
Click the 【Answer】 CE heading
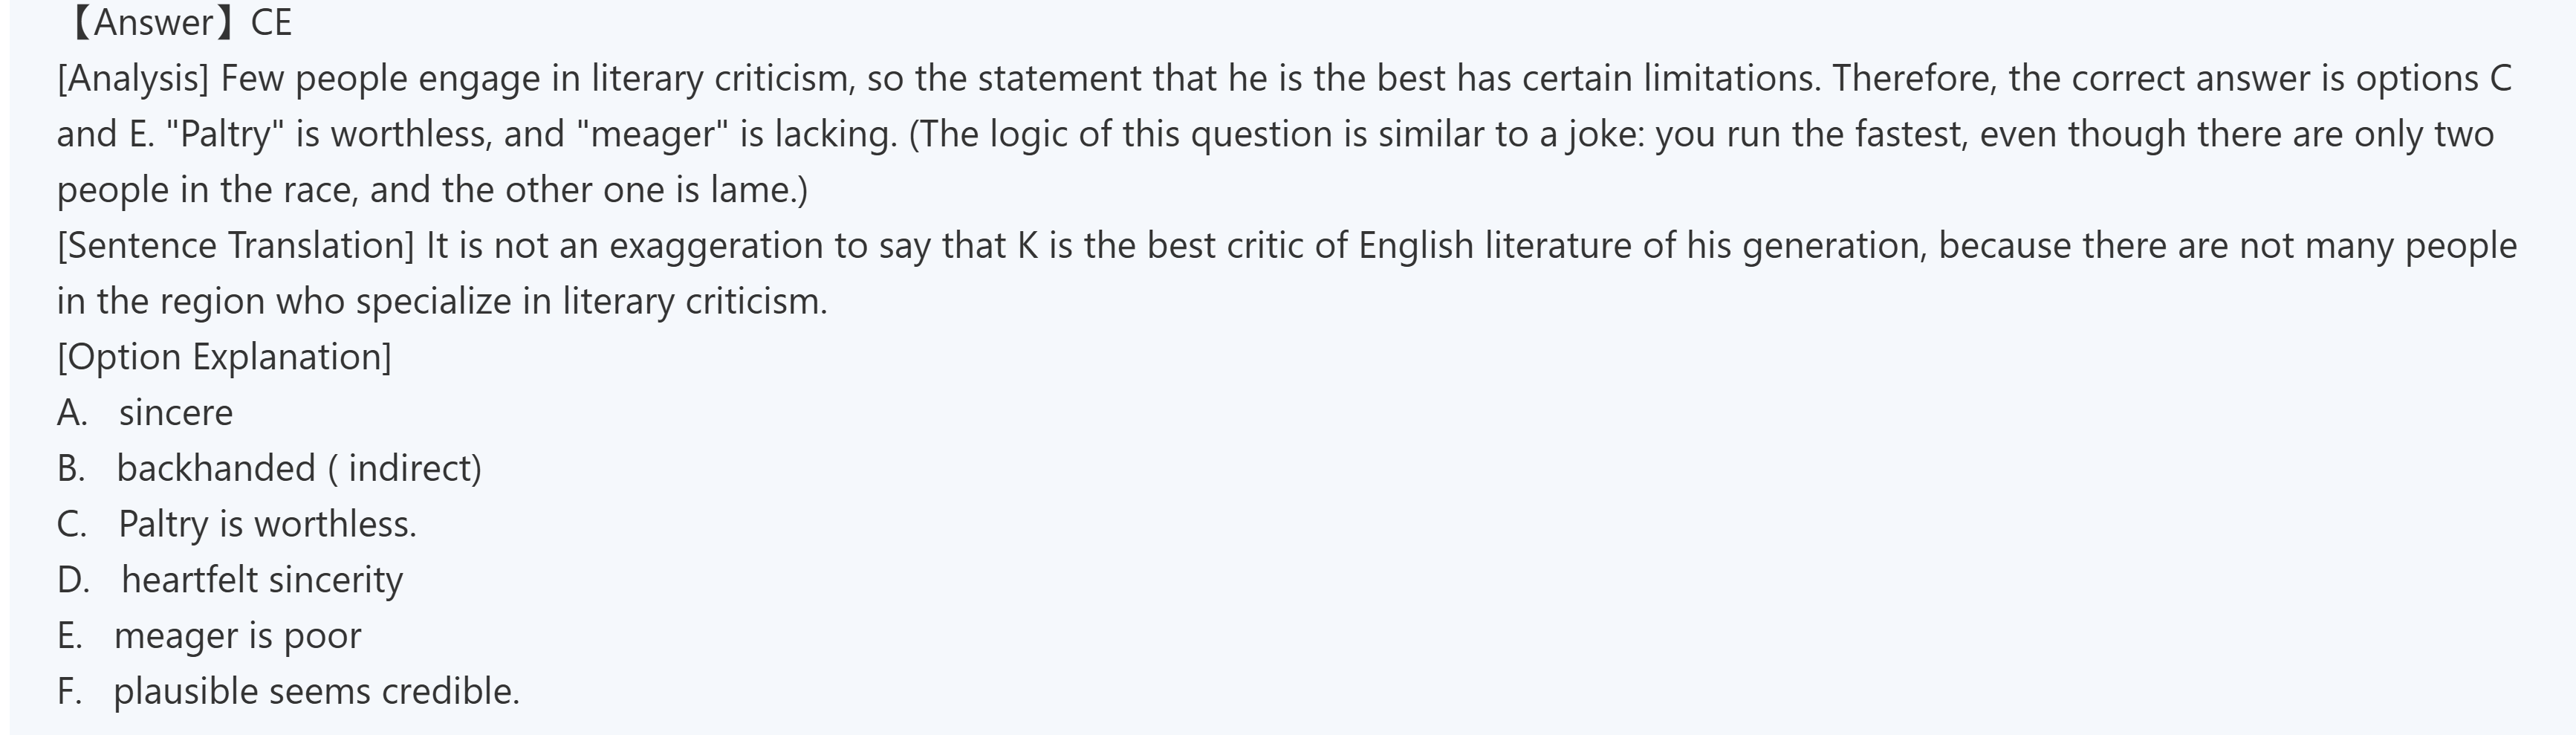click(180, 23)
